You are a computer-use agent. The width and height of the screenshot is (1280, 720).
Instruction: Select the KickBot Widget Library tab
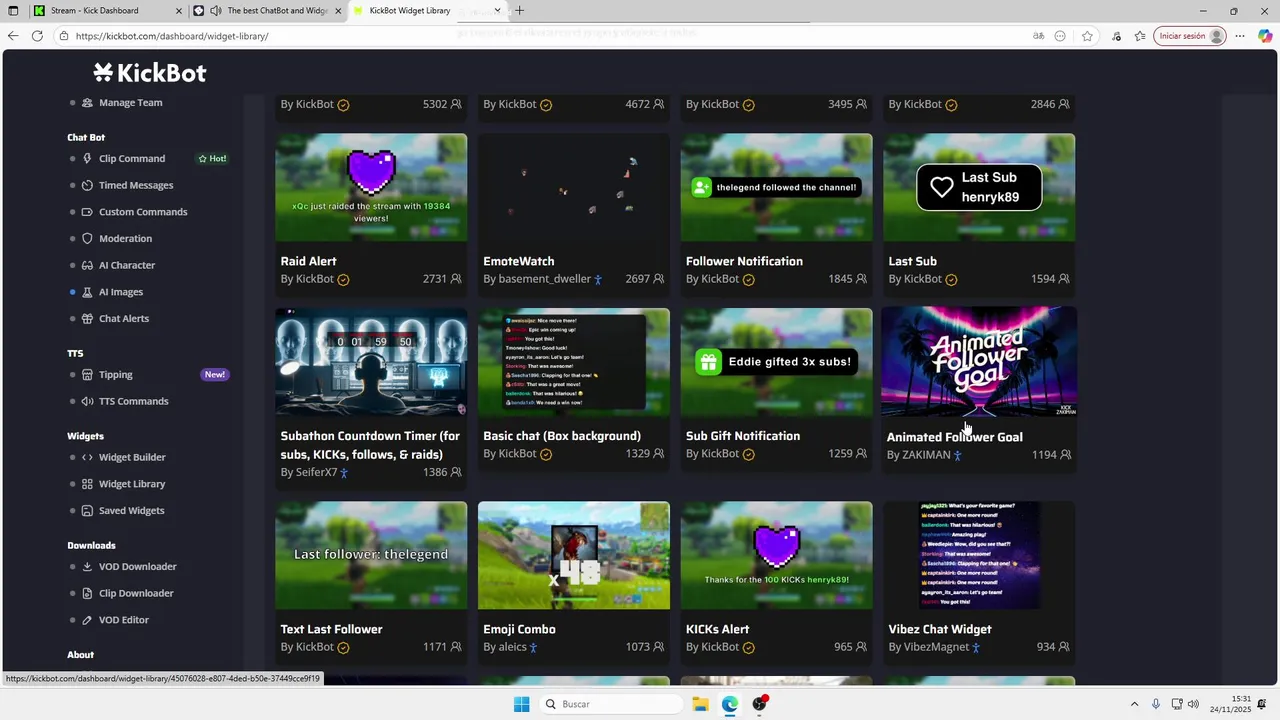pyautogui.click(x=427, y=11)
